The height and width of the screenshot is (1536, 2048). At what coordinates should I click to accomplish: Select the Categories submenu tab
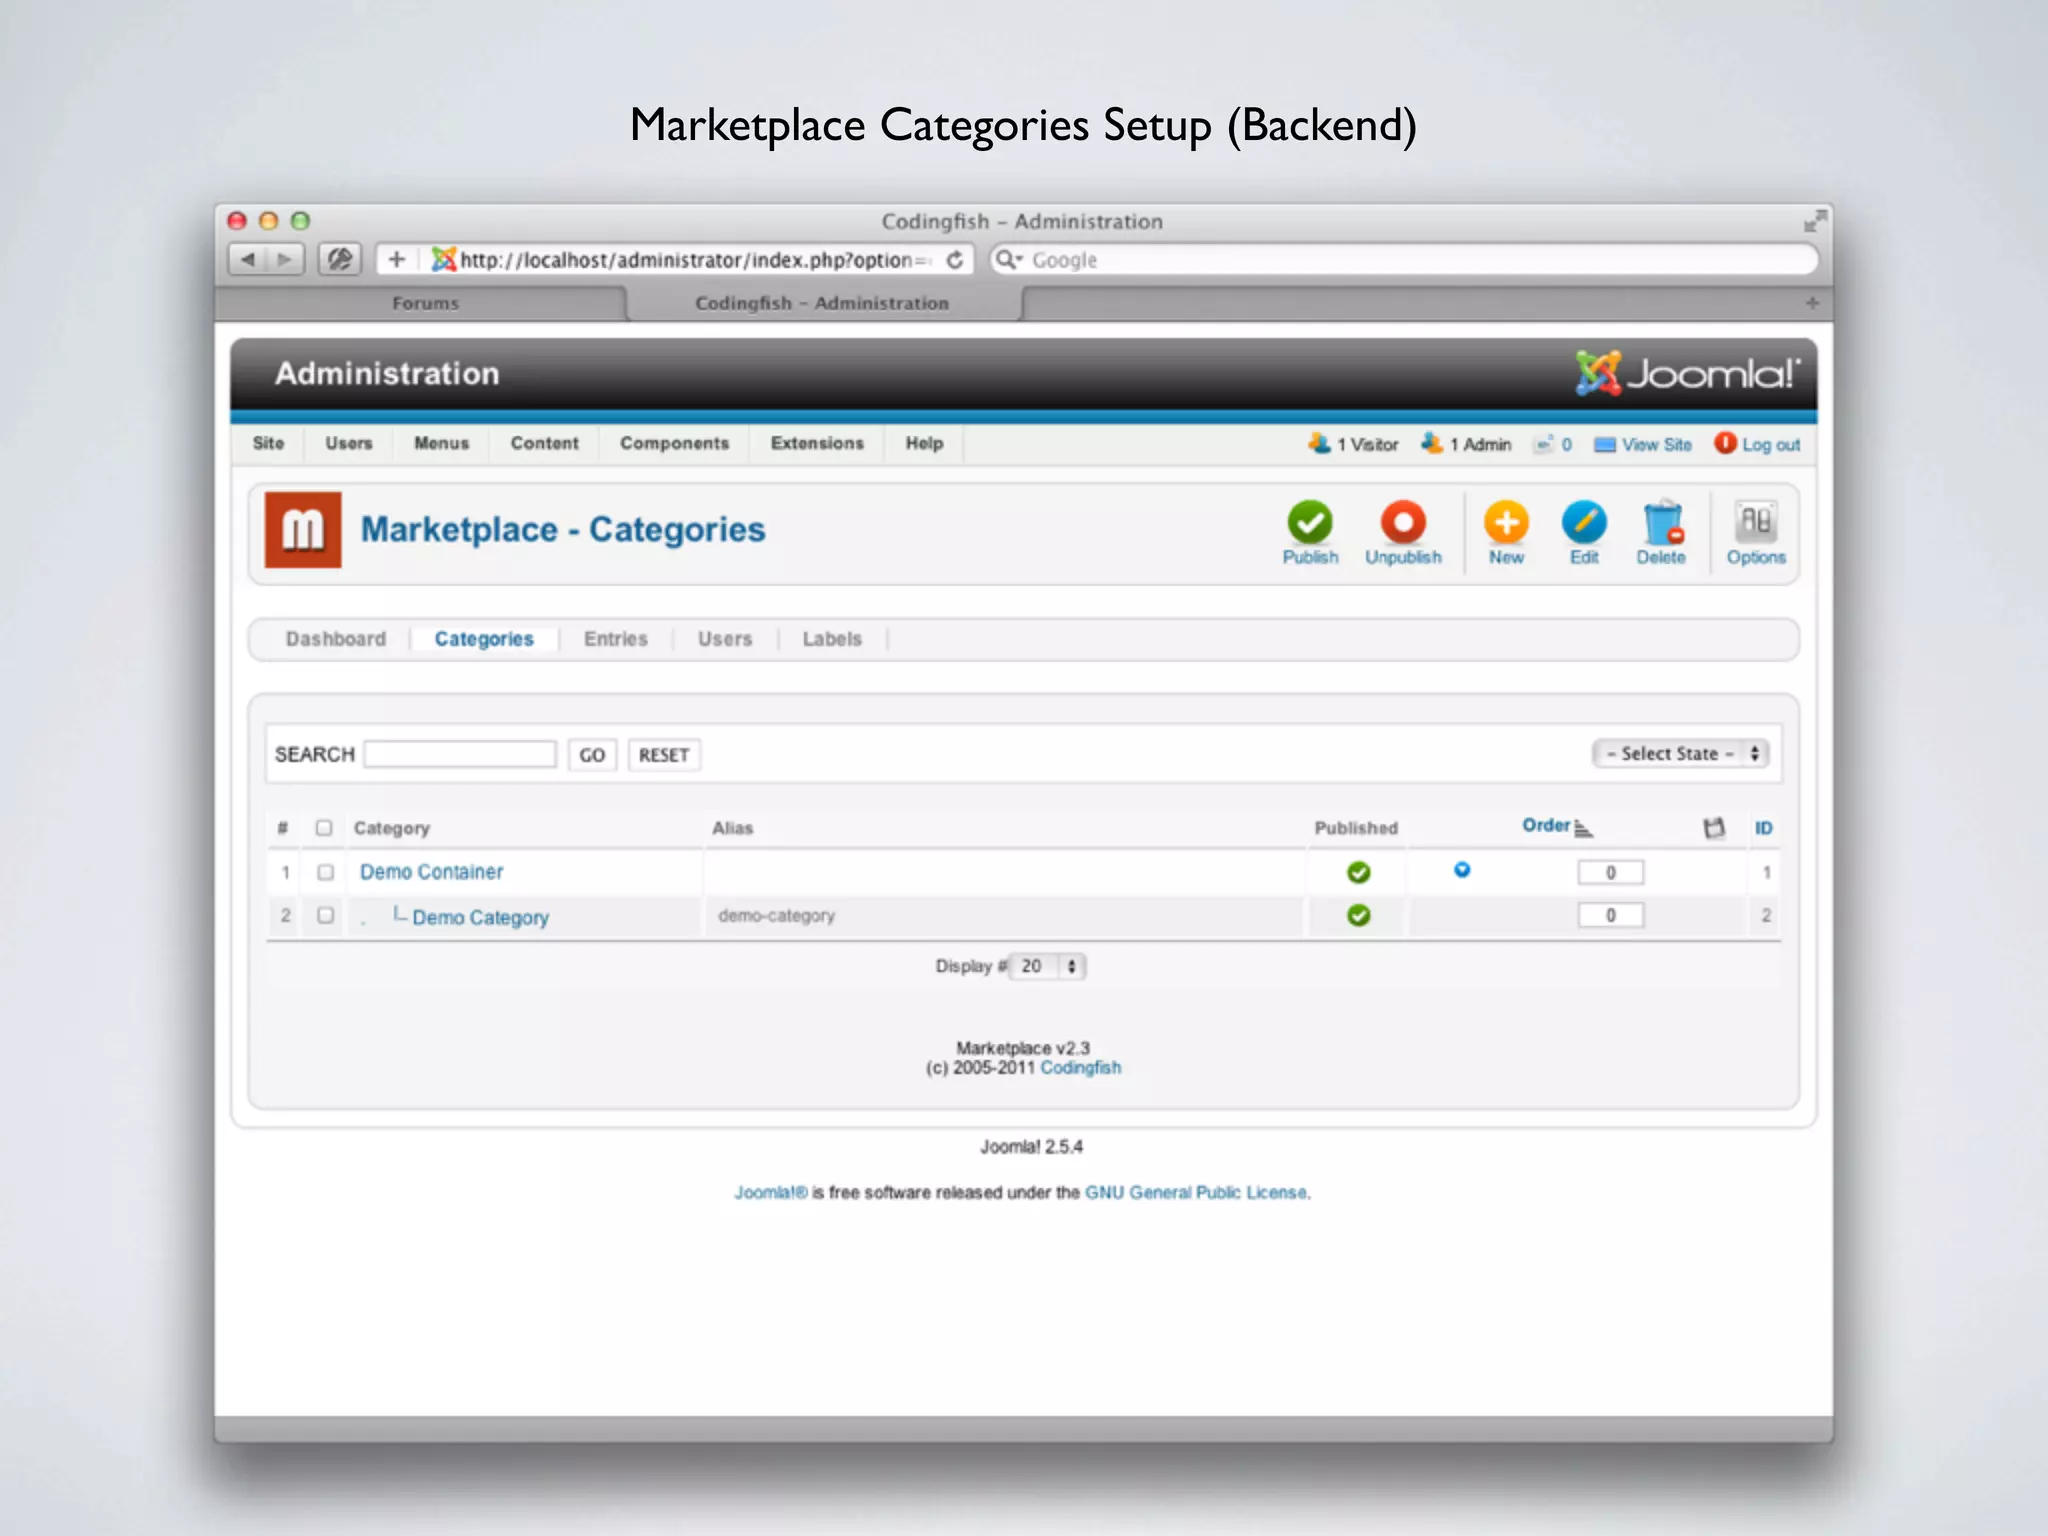(484, 639)
